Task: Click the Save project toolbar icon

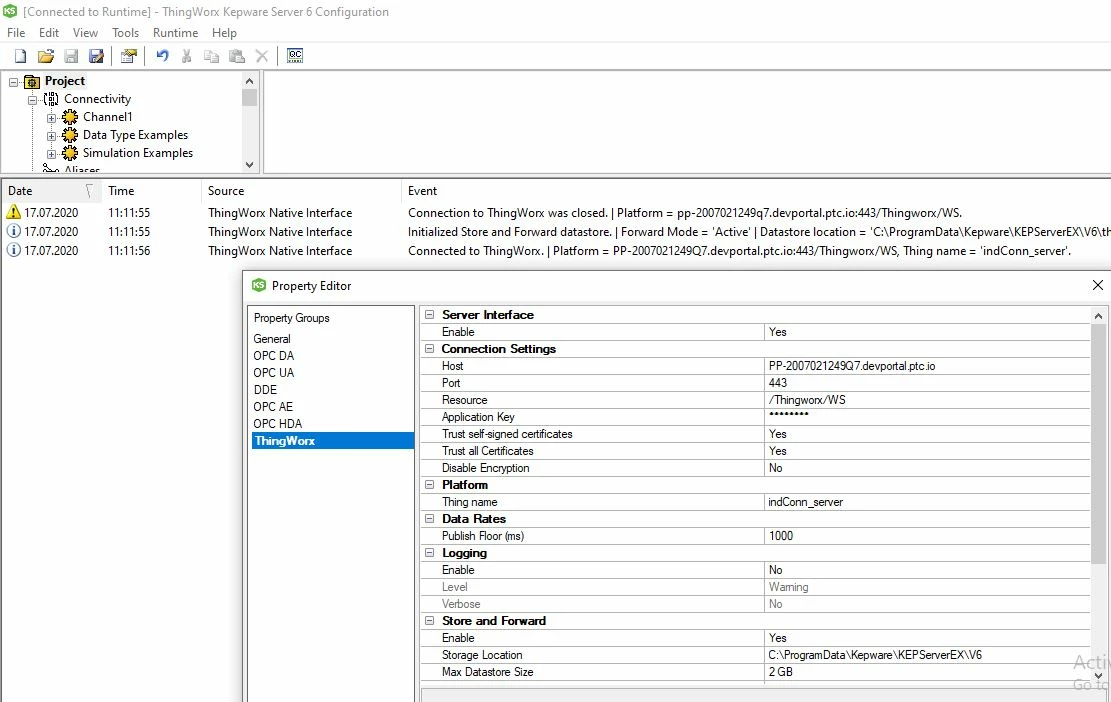Action: coord(71,56)
